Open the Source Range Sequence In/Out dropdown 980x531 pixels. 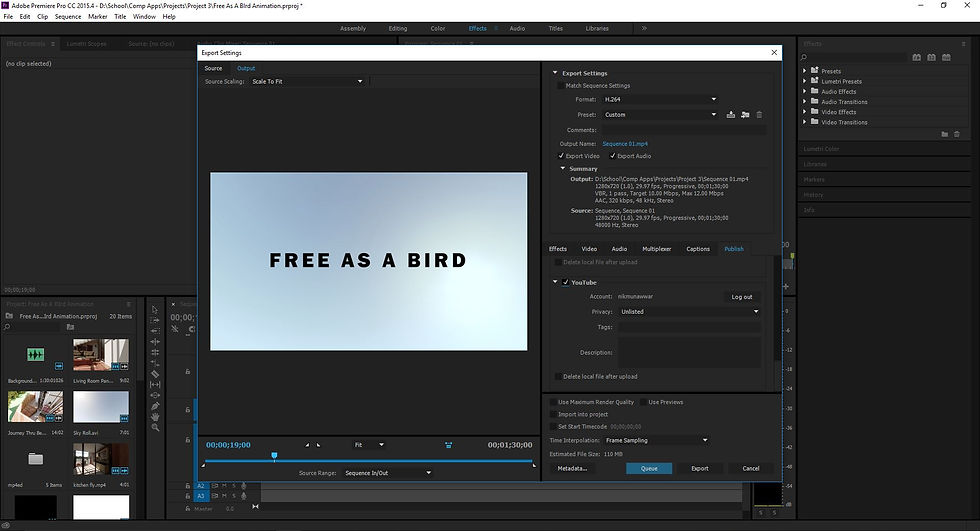(388, 473)
